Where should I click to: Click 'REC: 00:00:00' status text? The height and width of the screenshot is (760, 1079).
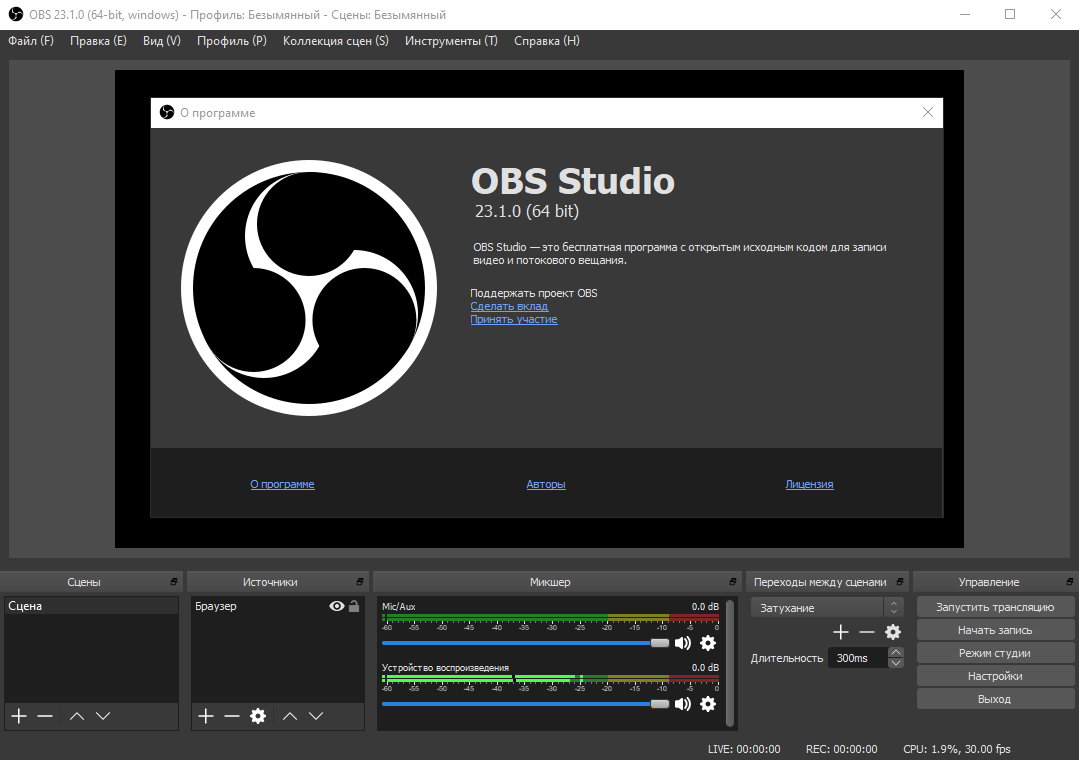842,749
